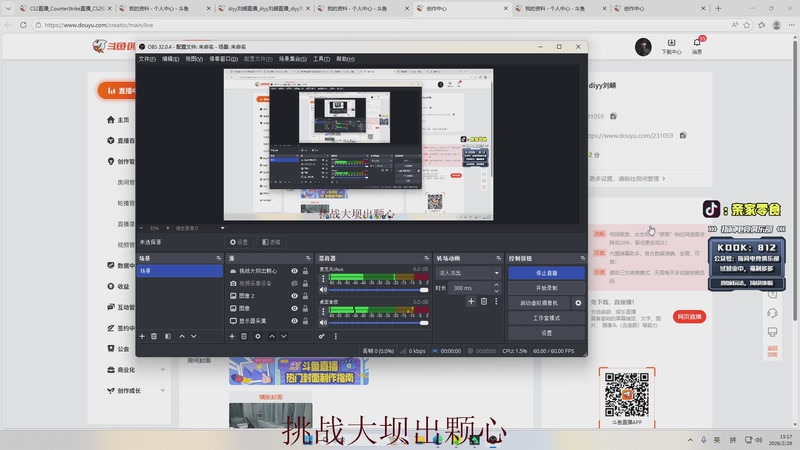This screenshot has width=800, height=450.
Task: Hide the 显示器采集 source
Action: [294, 321]
